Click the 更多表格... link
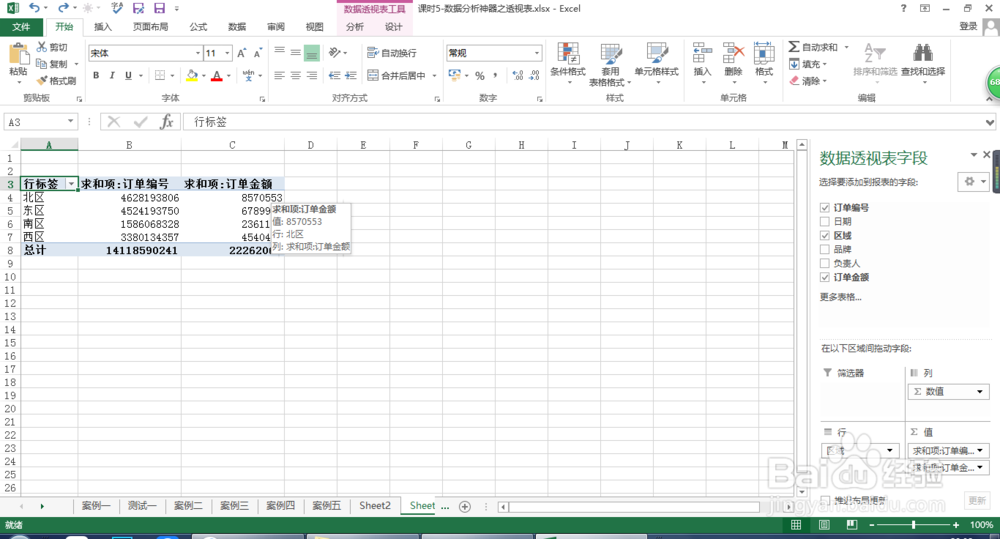The height and width of the screenshot is (539, 1000). point(840,297)
